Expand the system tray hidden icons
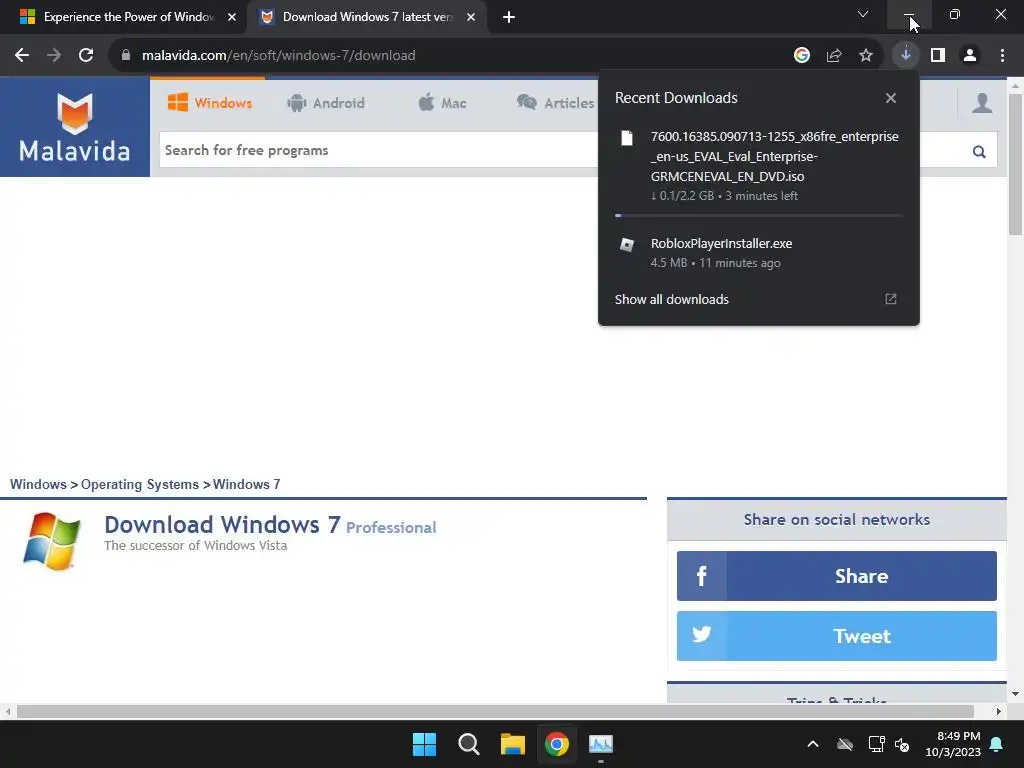This screenshot has width=1024, height=768. (812, 744)
